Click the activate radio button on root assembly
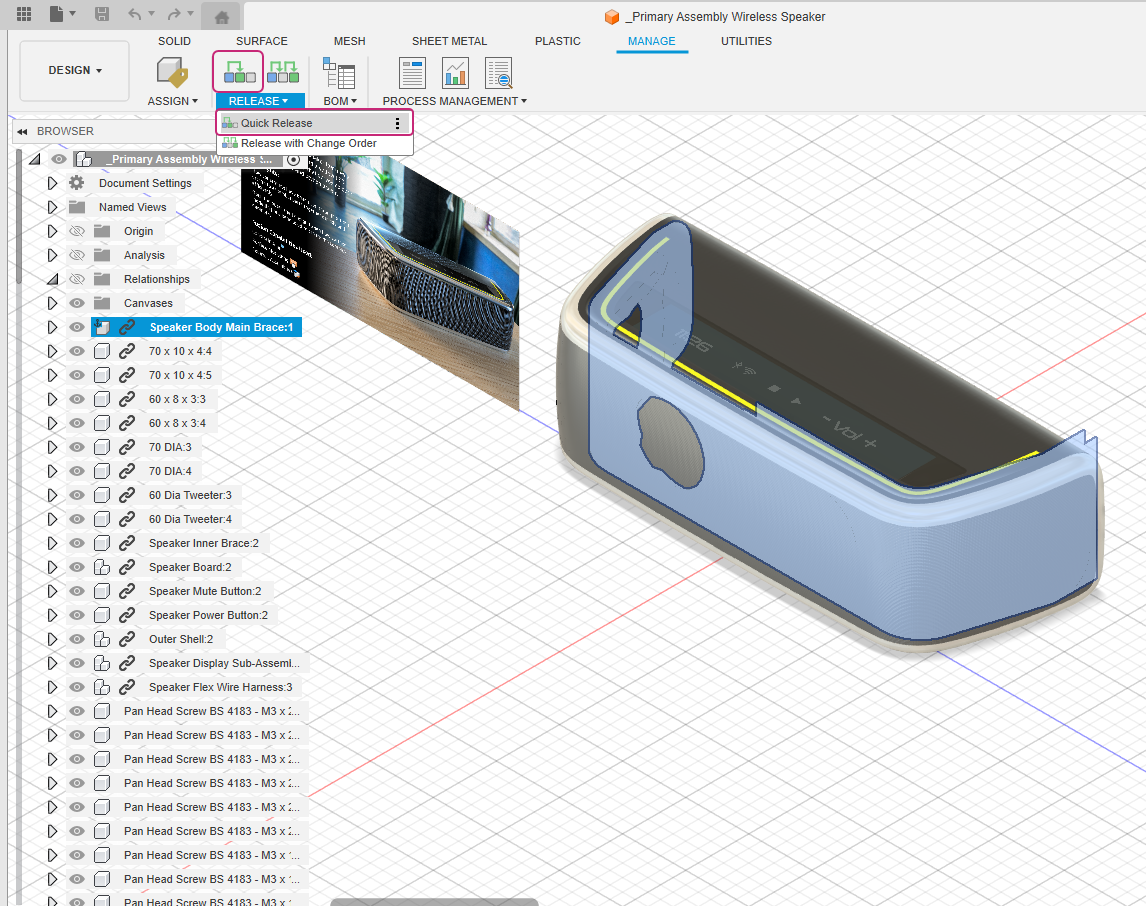This screenshot has height=906, width=1146. 294,159
